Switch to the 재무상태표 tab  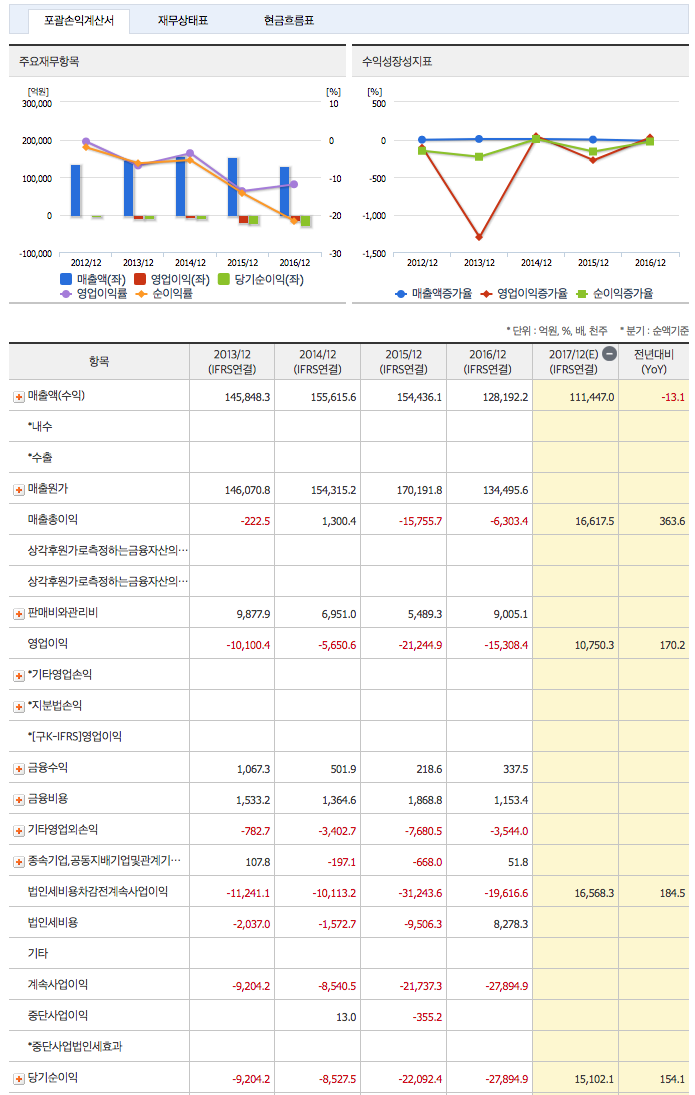183,21
